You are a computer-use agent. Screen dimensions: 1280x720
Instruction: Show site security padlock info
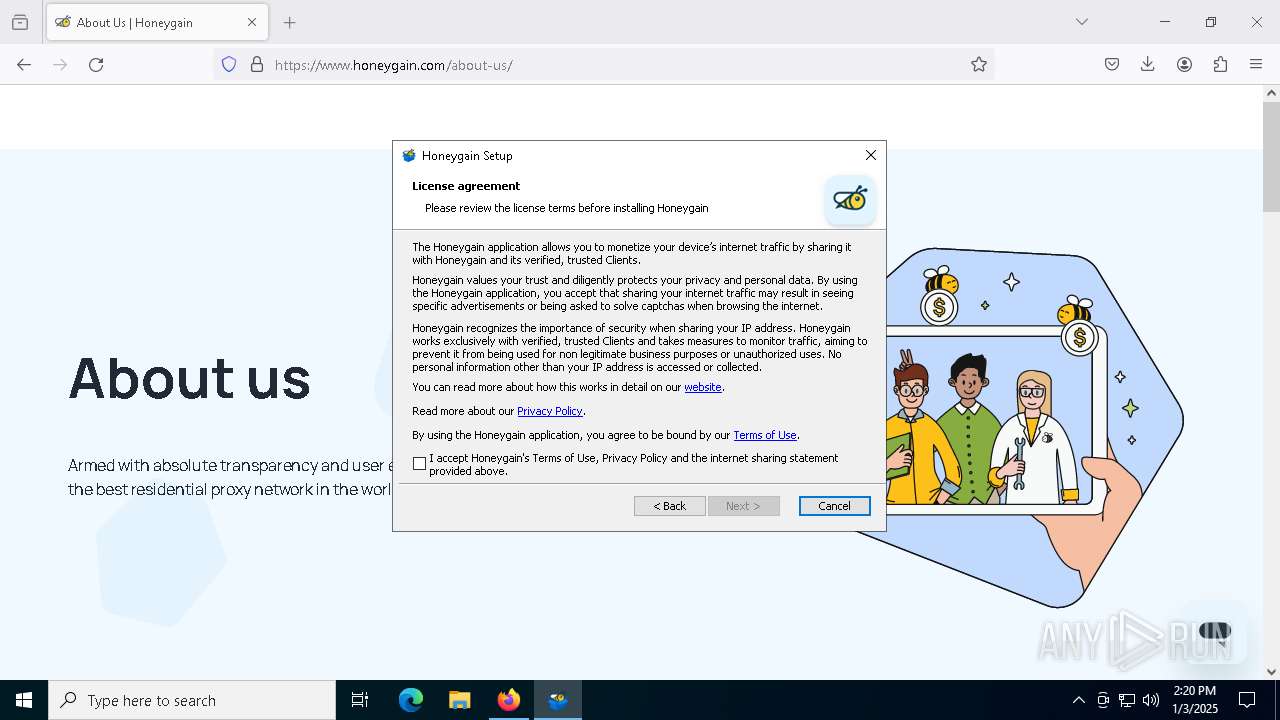click(x=257, y=64)
